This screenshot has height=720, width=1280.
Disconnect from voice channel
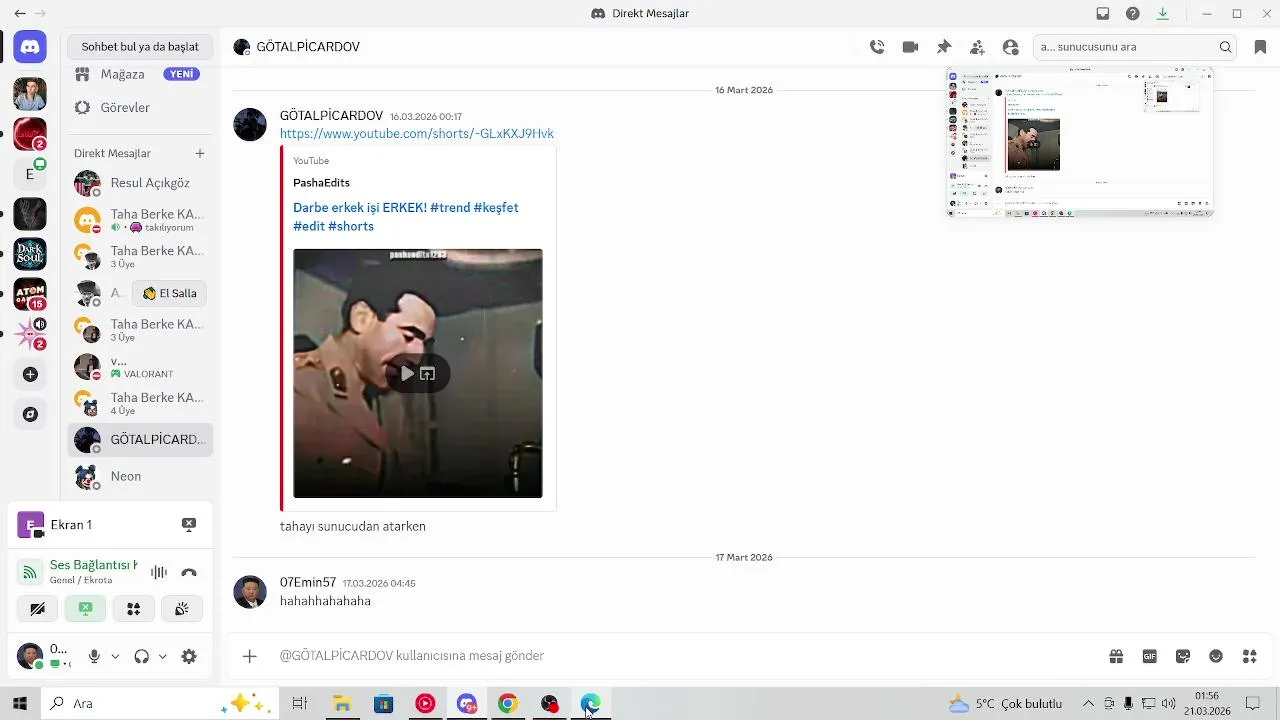[189, 573]
